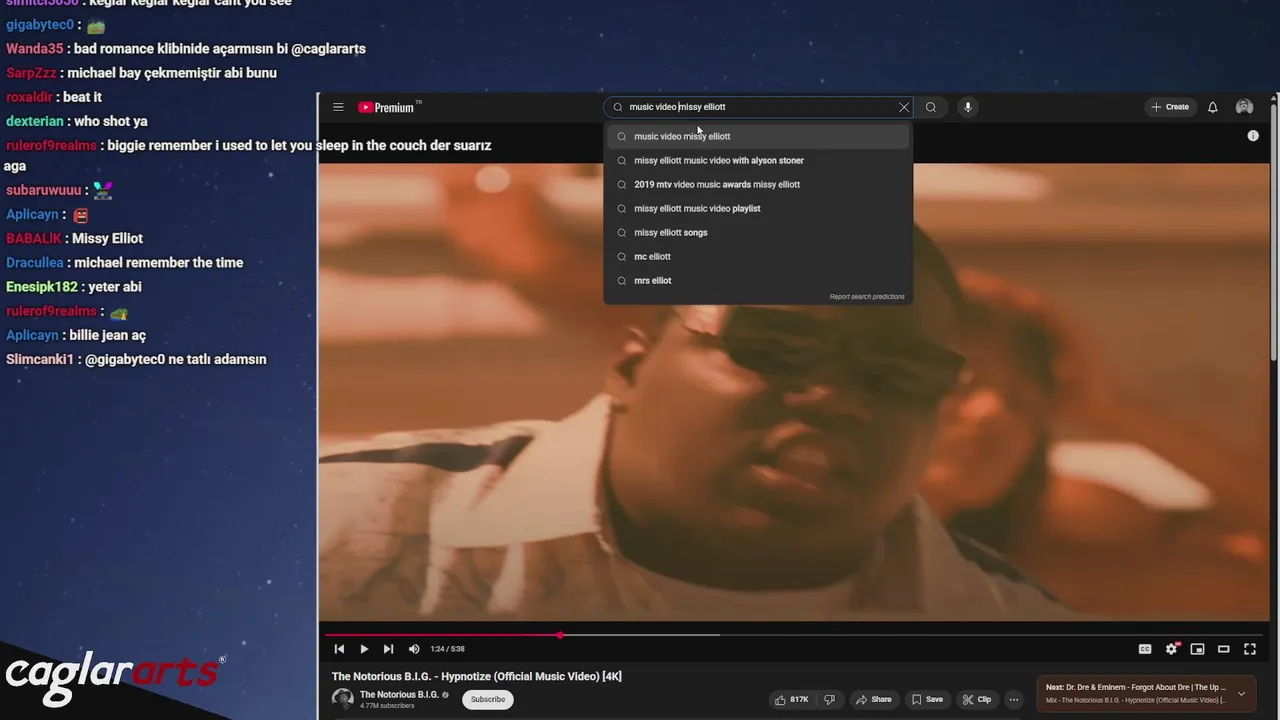The height and width of the screenshot is (720, 1280).
Task: Click the video title 'Hypnotize (Official Music Video)'
Action: pyautogui.click(x=477, y=676)
